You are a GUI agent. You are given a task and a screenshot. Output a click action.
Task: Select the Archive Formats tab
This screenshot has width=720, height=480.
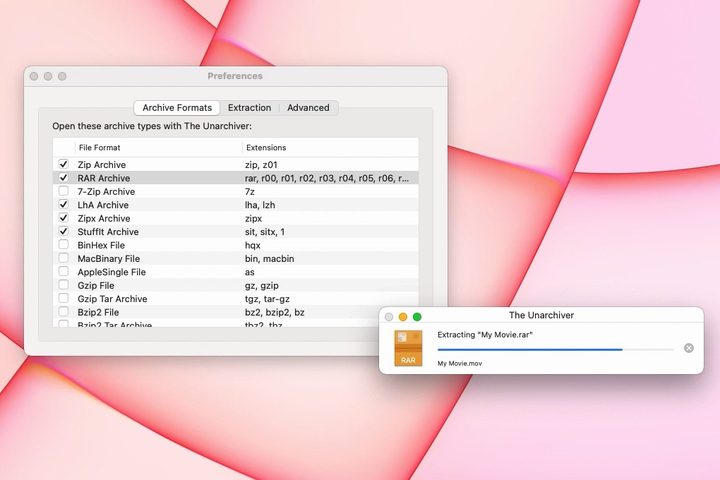click(x=176, y=108)
